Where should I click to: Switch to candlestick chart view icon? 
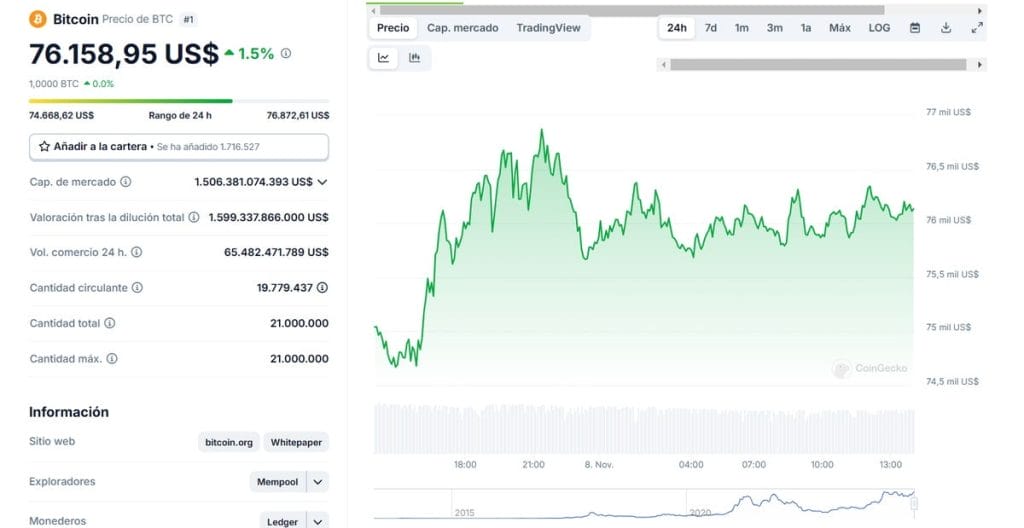point(415,58)
